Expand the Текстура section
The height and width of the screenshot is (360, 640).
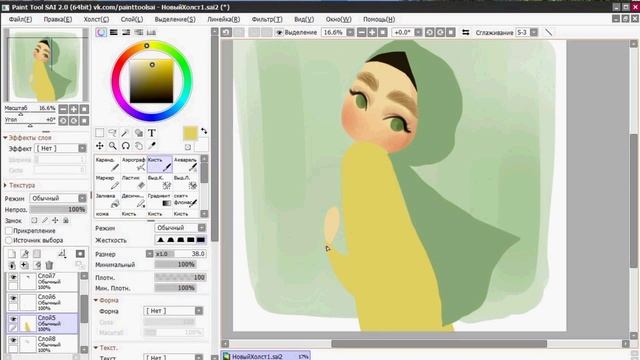(x=20, y=185)
